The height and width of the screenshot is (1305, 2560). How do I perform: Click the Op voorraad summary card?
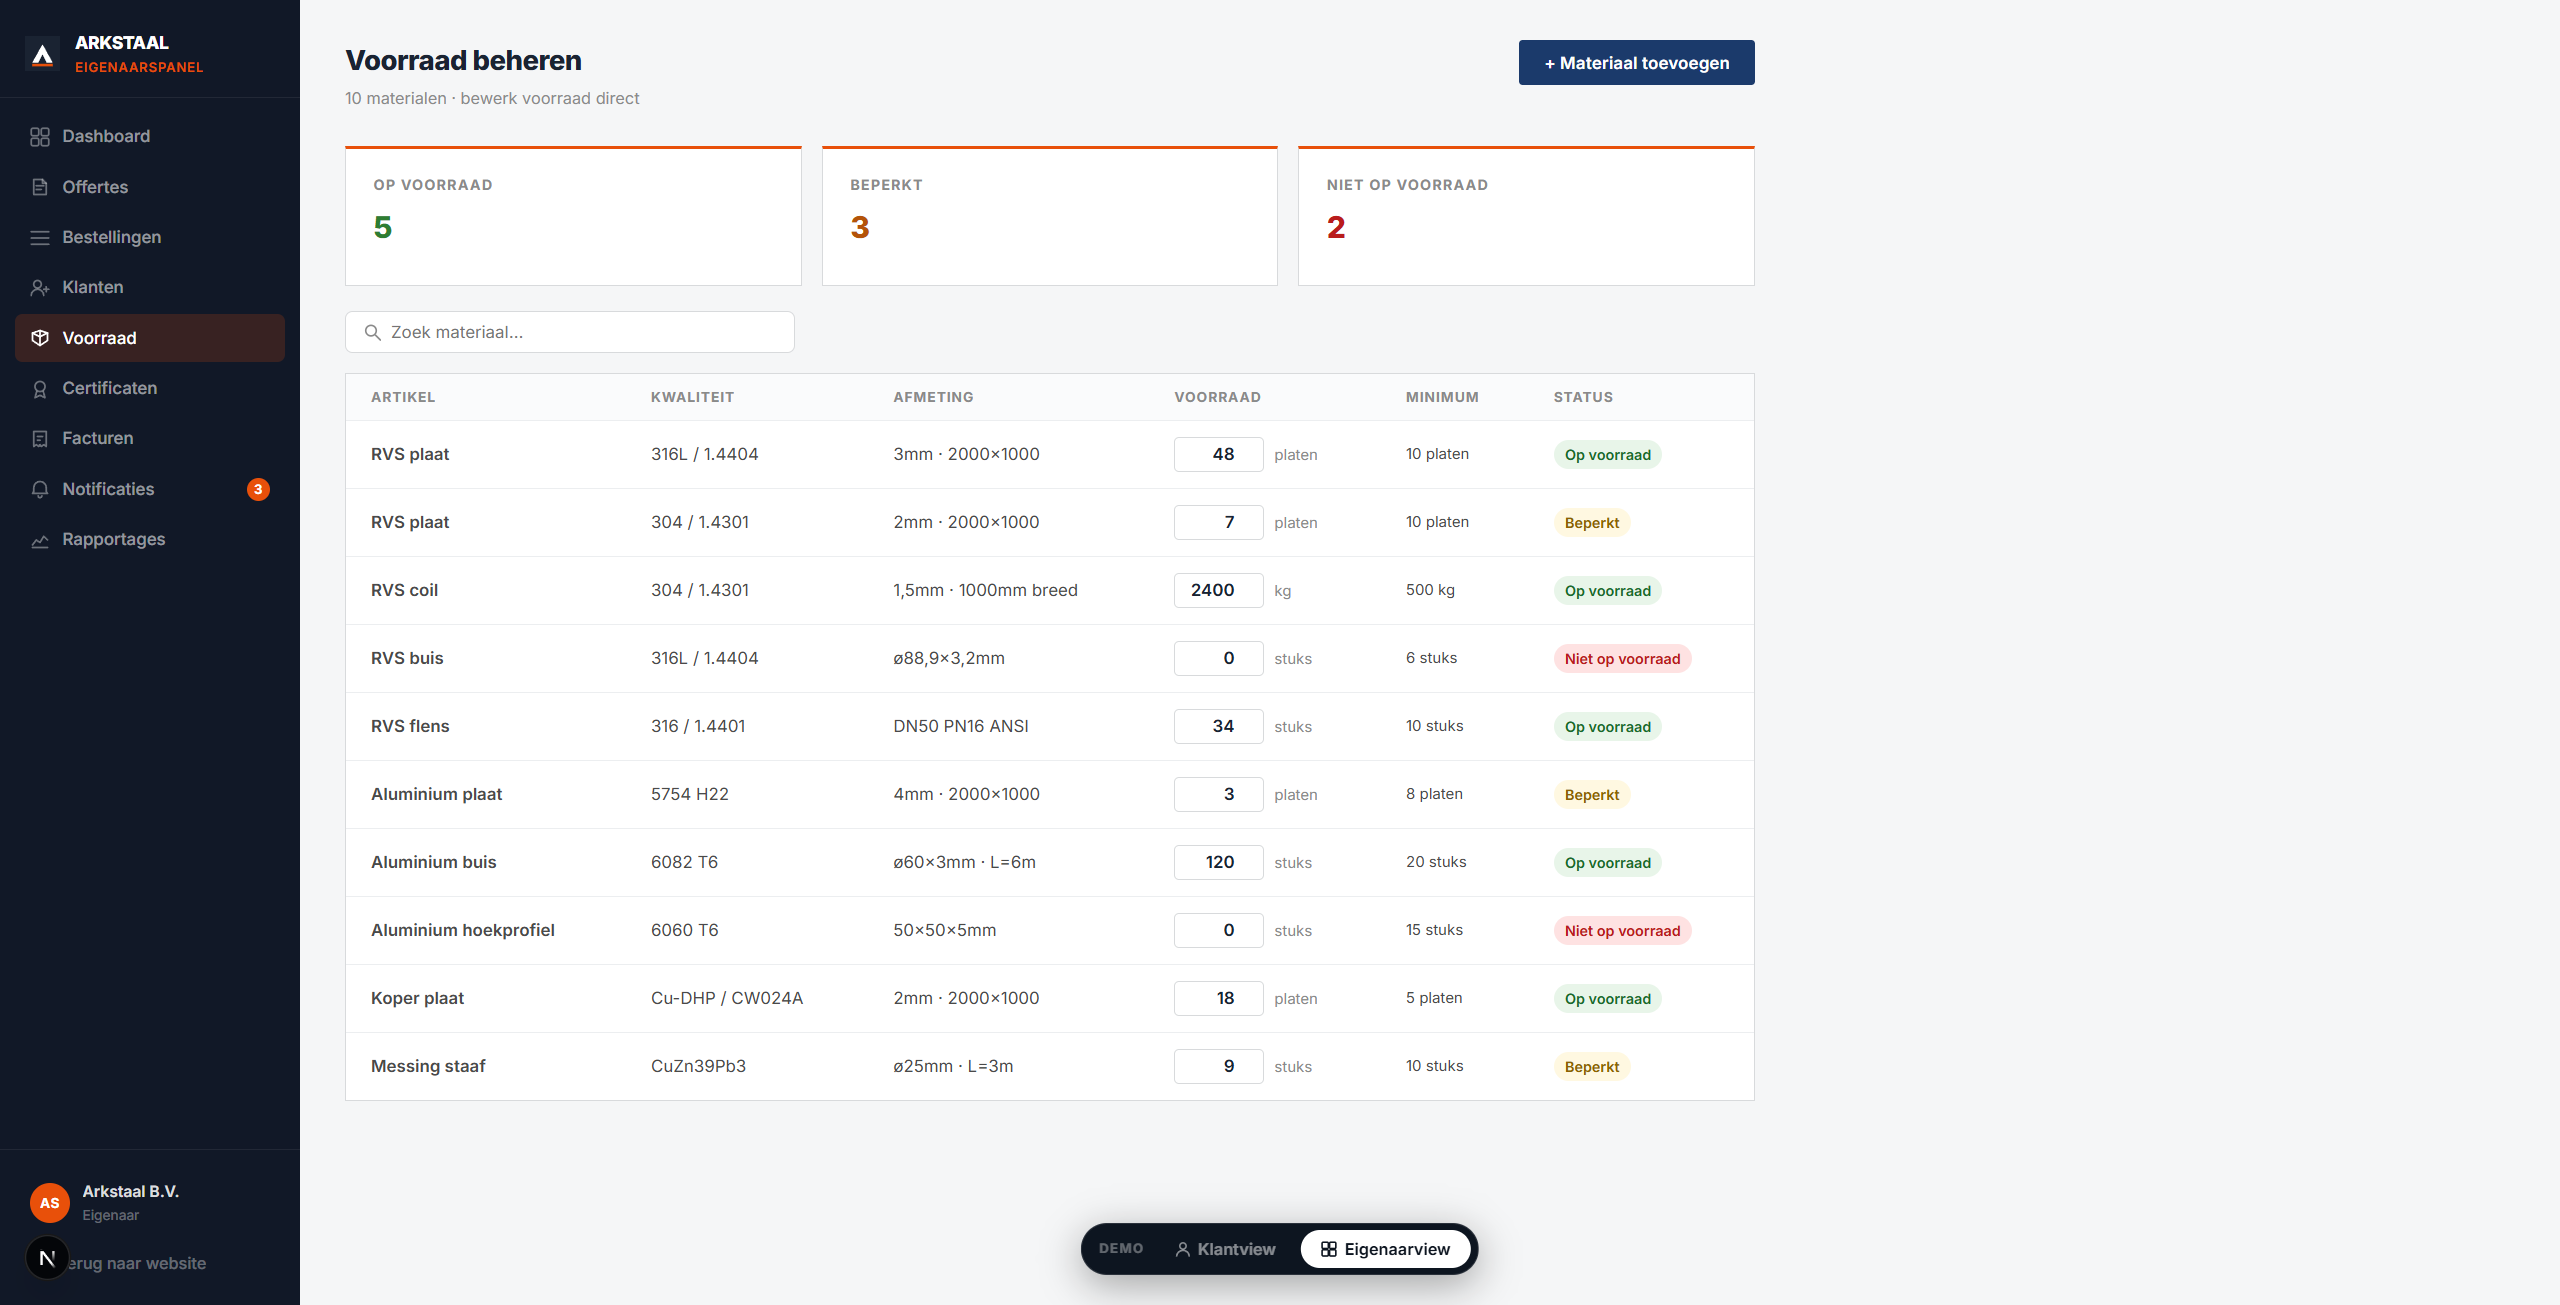[x=572, y=215]
